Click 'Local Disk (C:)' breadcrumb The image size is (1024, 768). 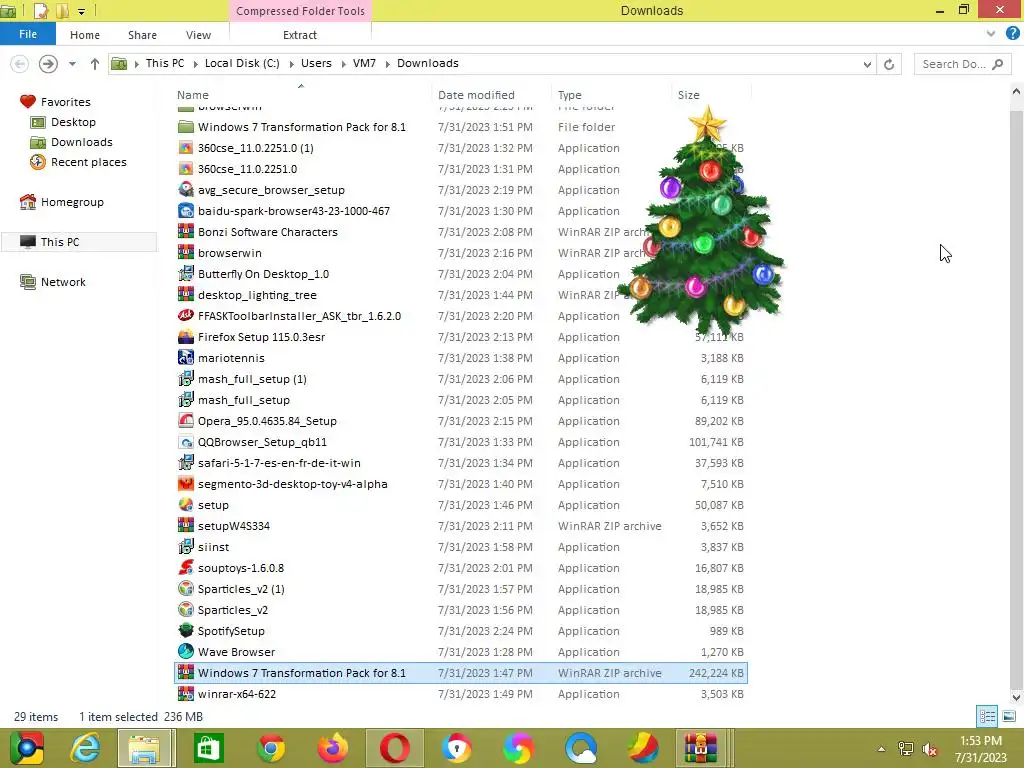coord(242,63)
